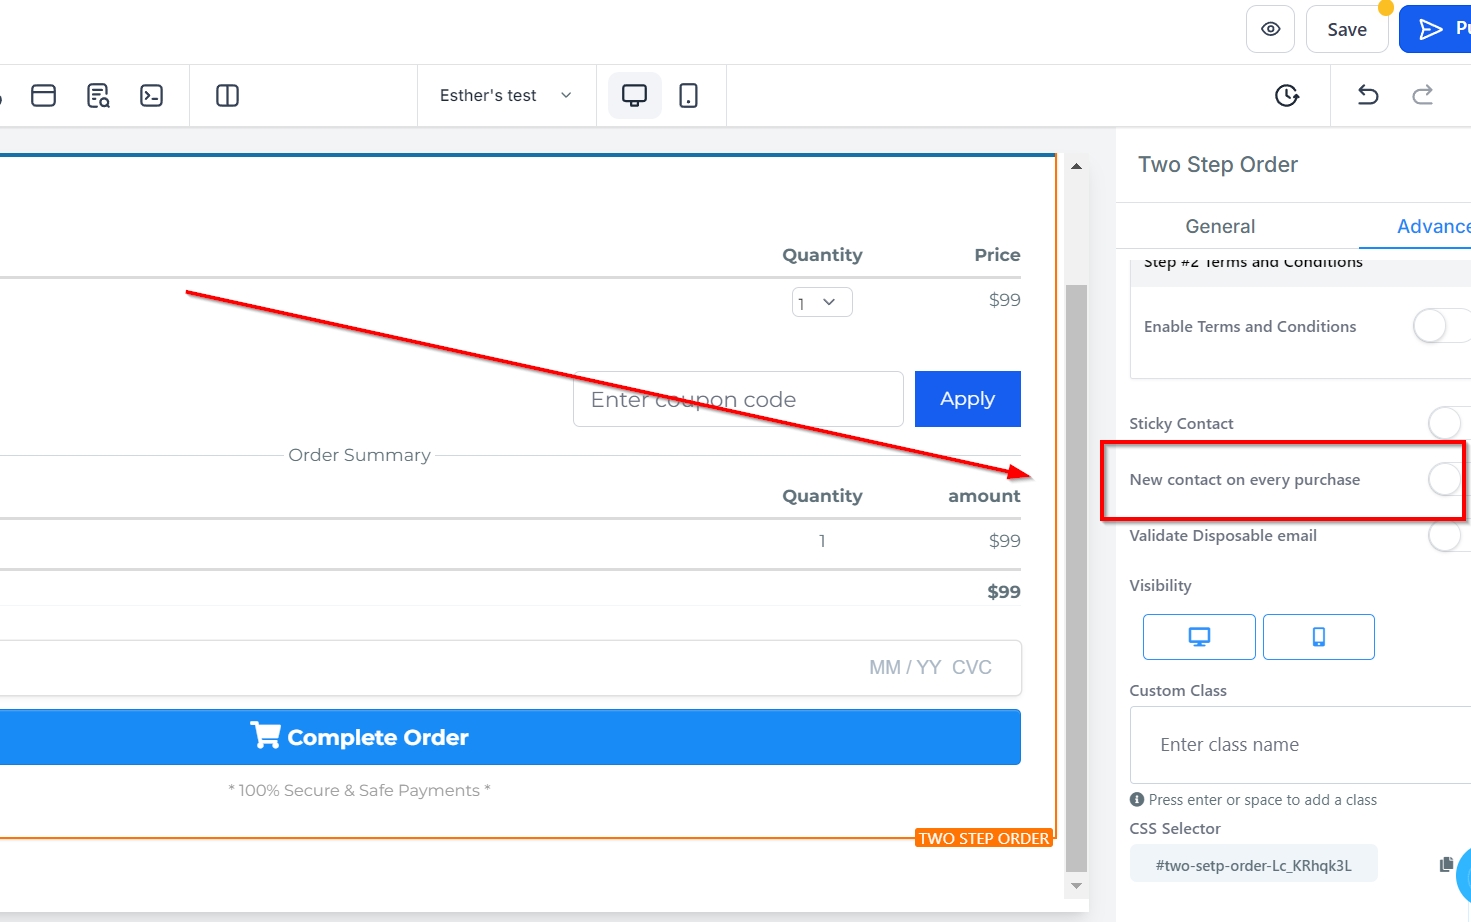Click the Save button
Viewport: 1471px width, 922px height.
coord(1346,29)
